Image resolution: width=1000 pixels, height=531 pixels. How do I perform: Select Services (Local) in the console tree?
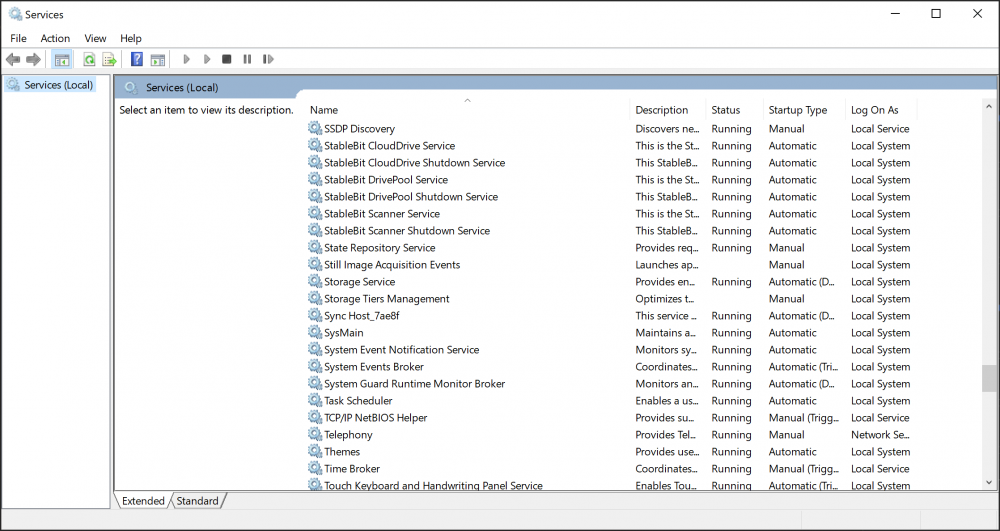[59, 85]
